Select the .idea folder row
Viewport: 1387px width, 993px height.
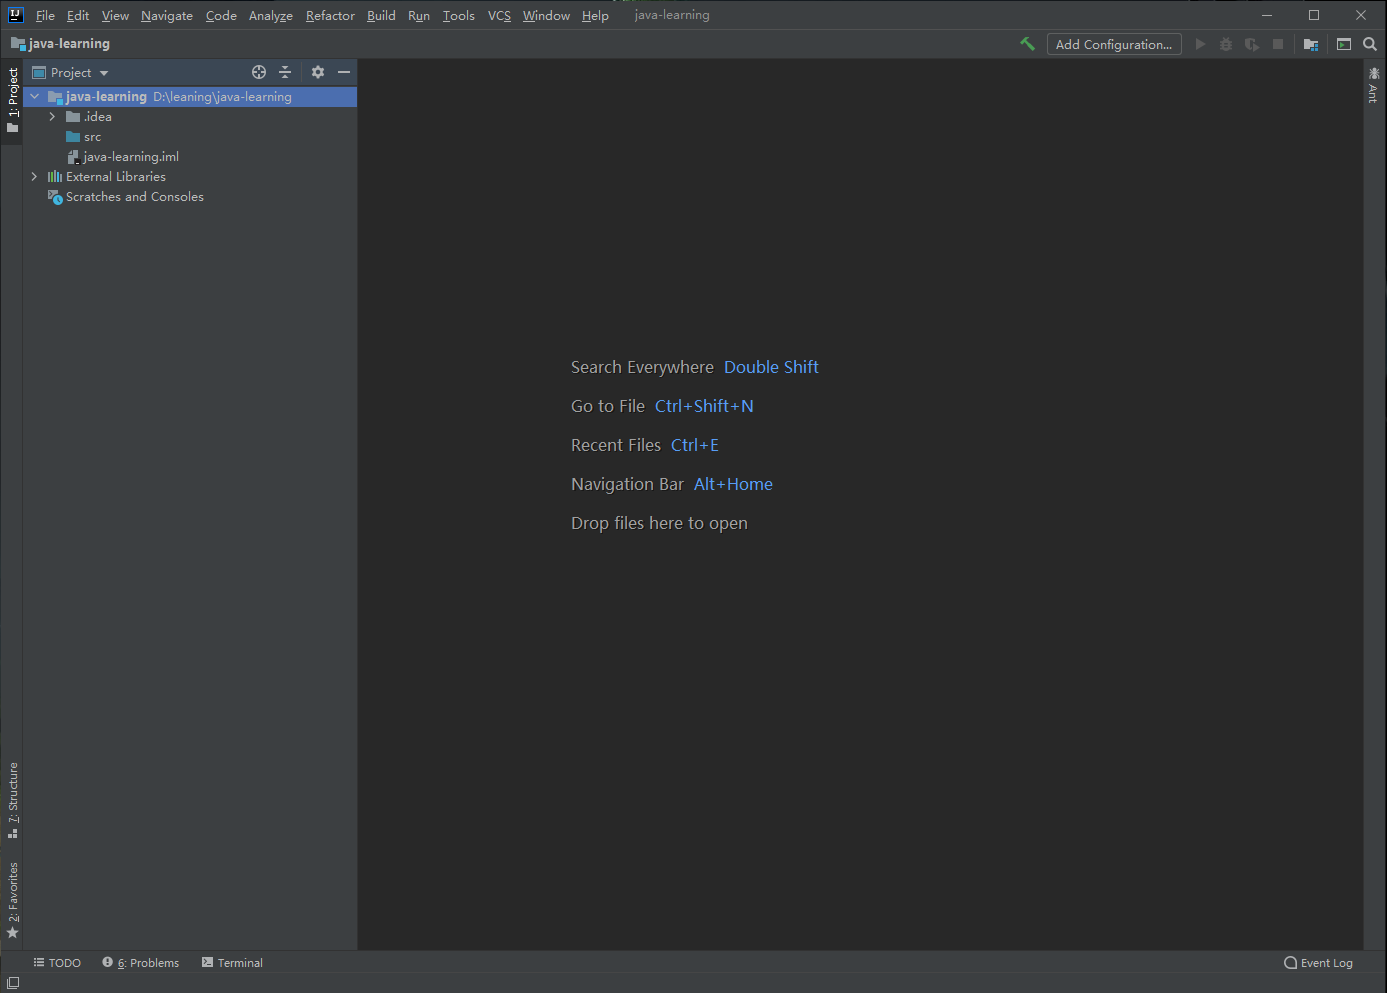(190, 117)
